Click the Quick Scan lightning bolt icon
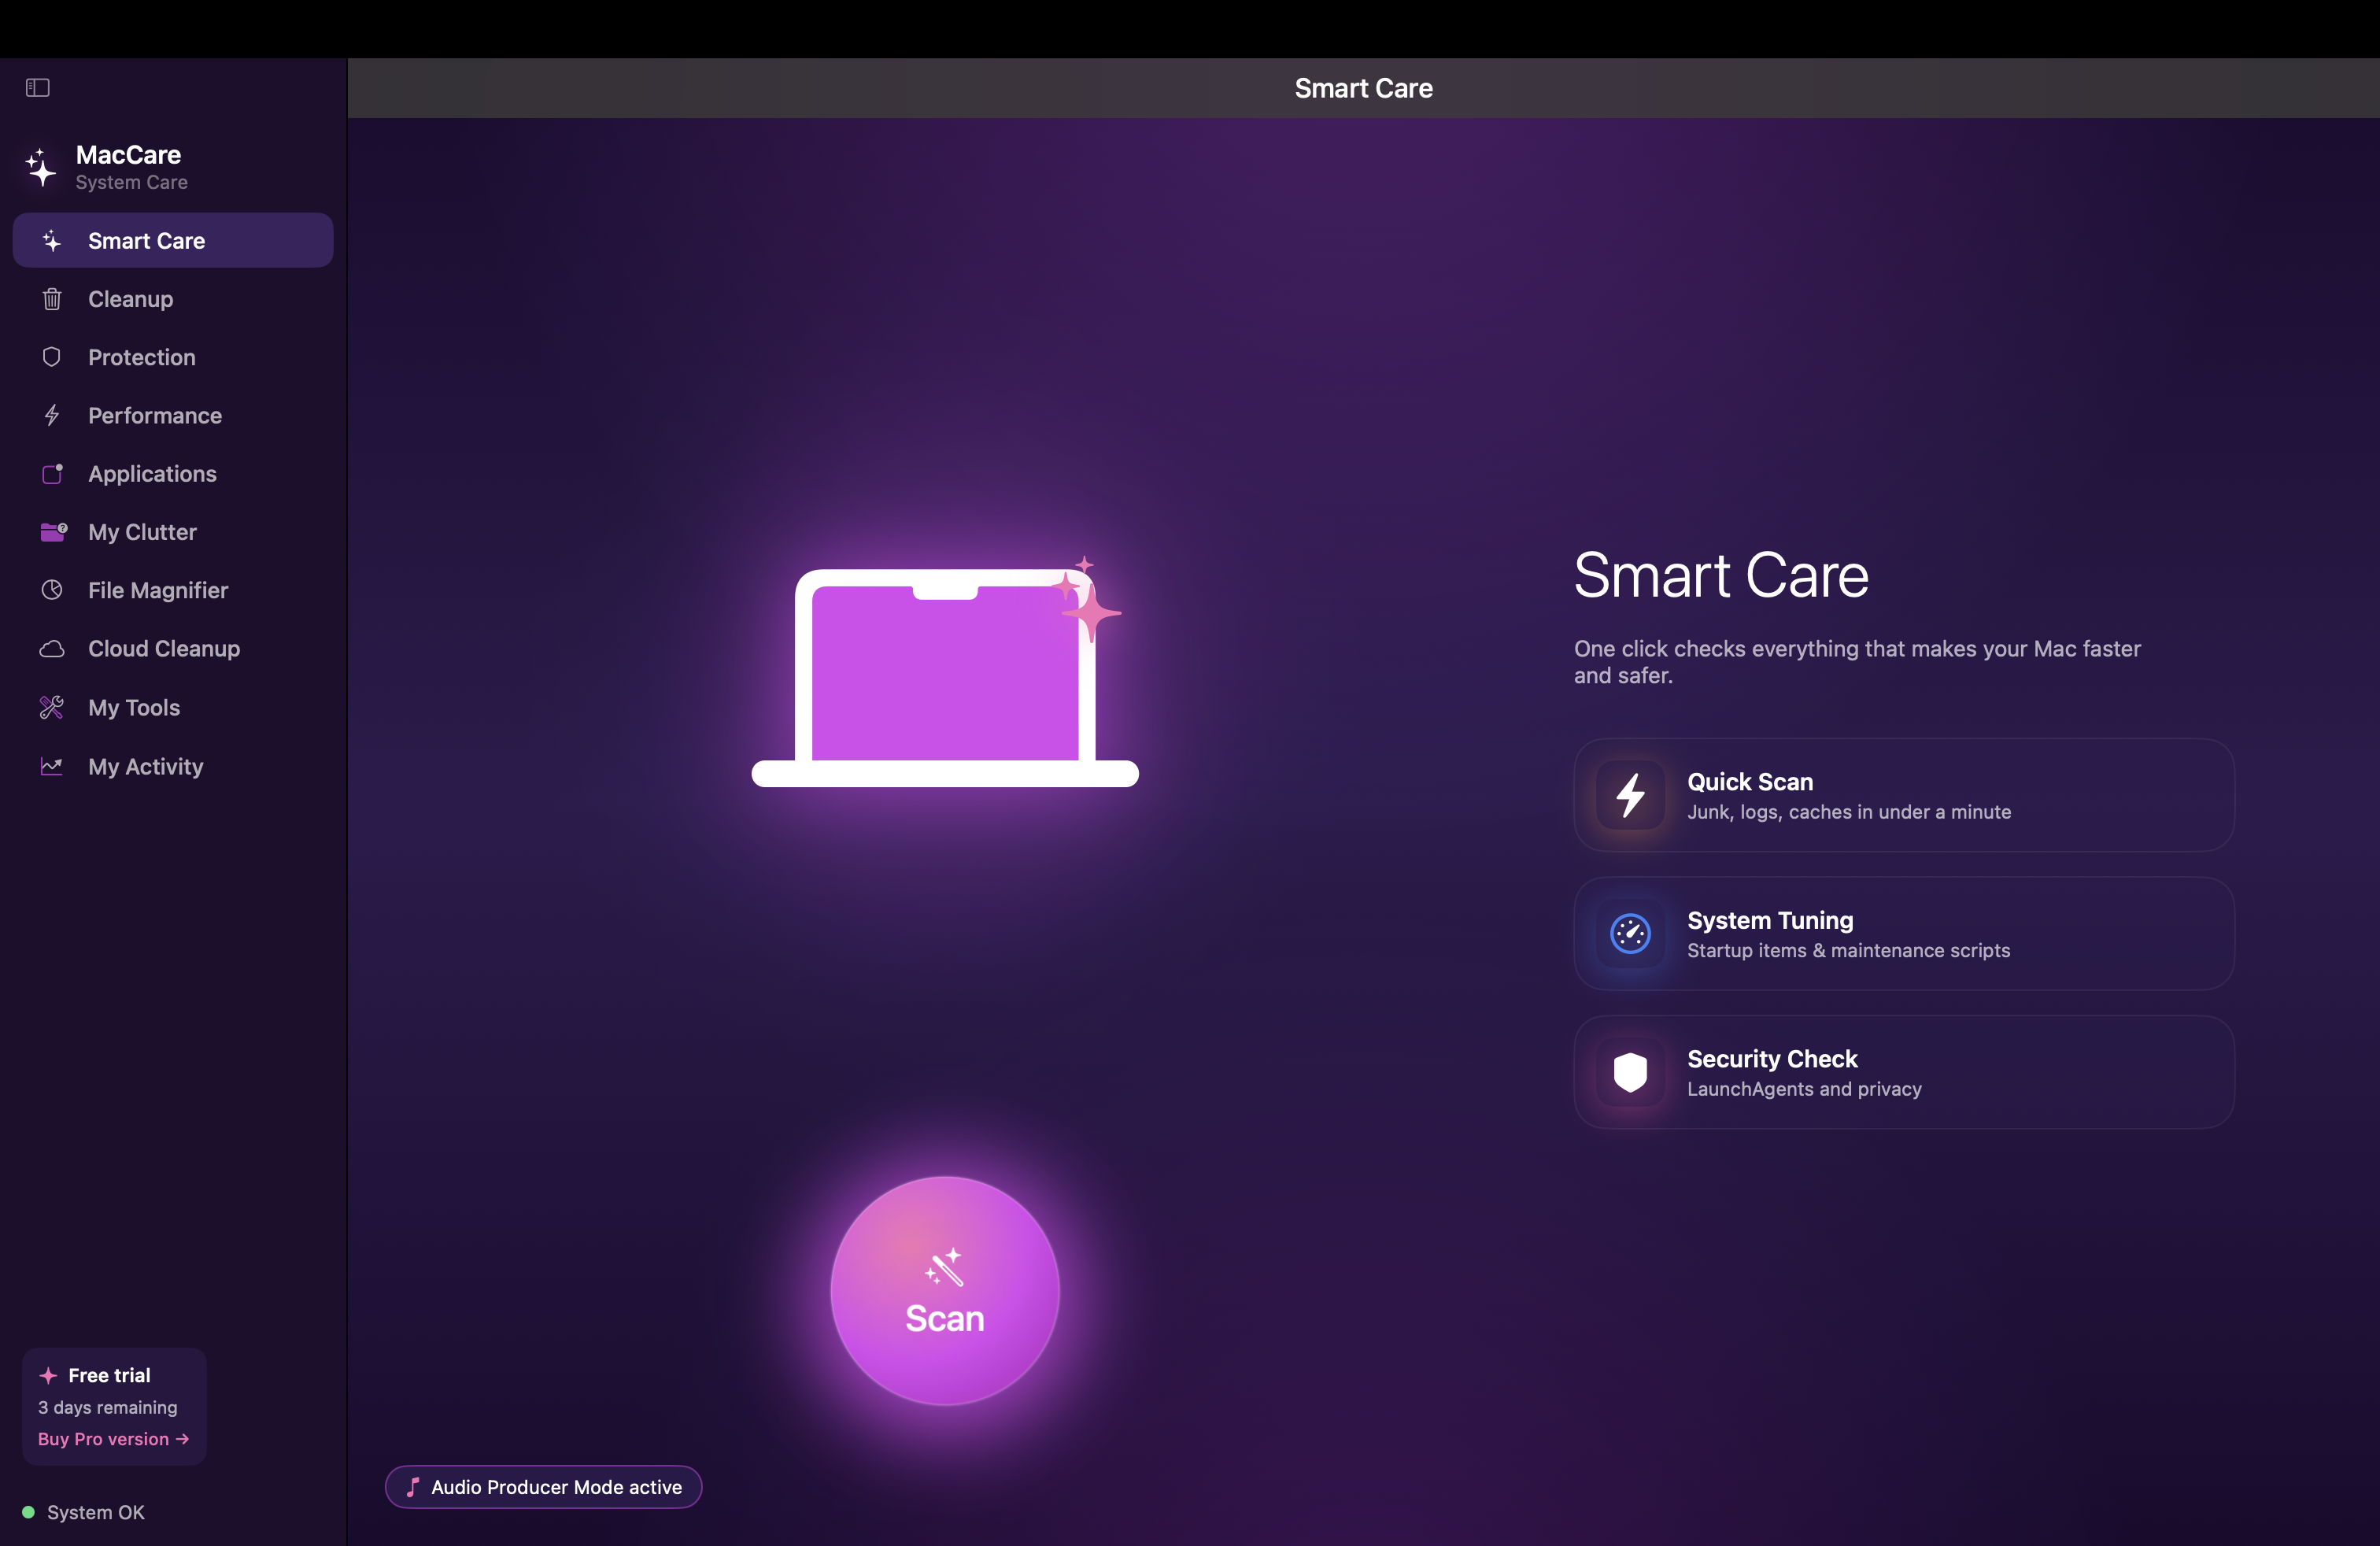The height and width of the screenshot is (1546, 2380). (x=1630, y=795)
